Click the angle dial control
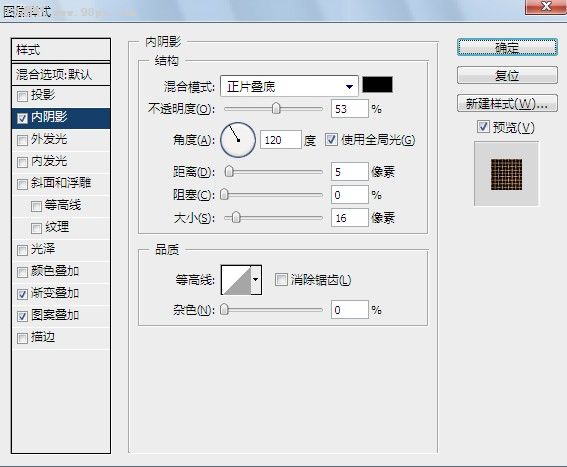 pos(238,140)
